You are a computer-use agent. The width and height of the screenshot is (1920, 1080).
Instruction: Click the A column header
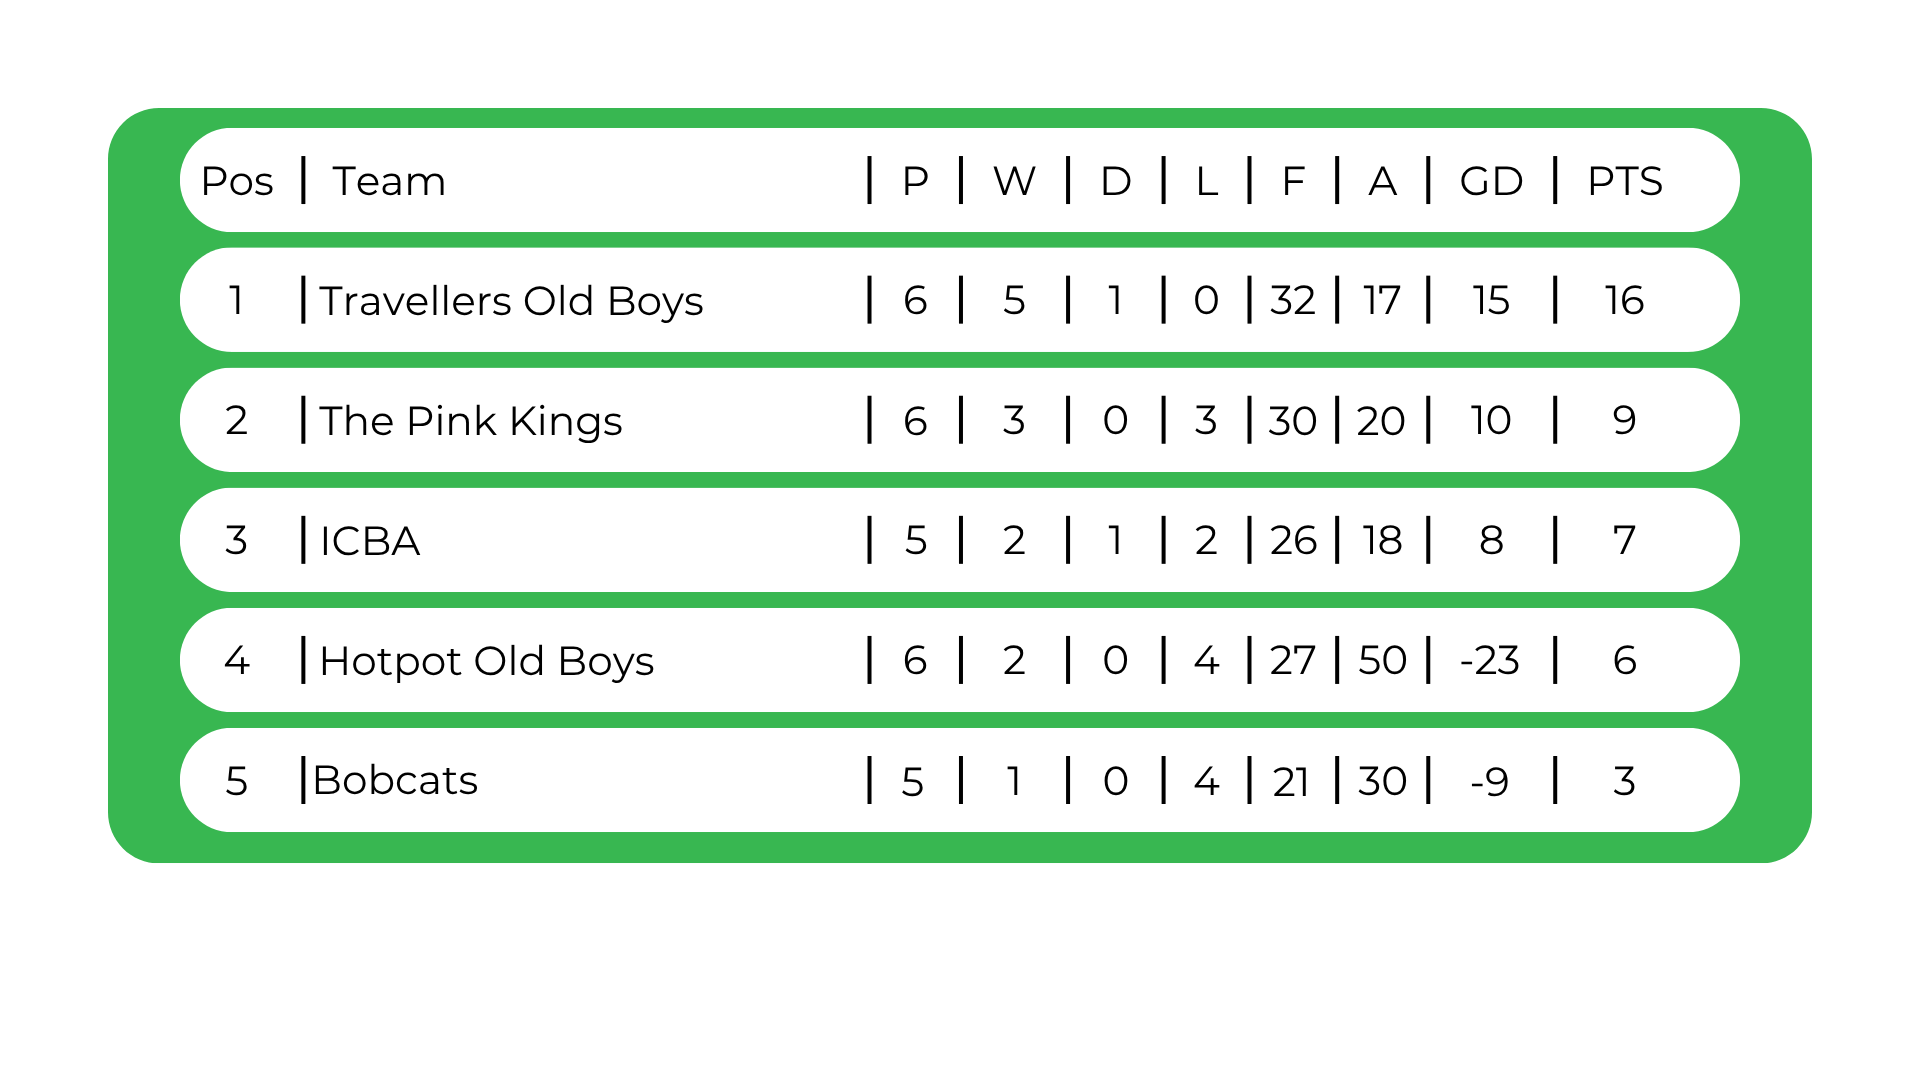(1382, 181)
